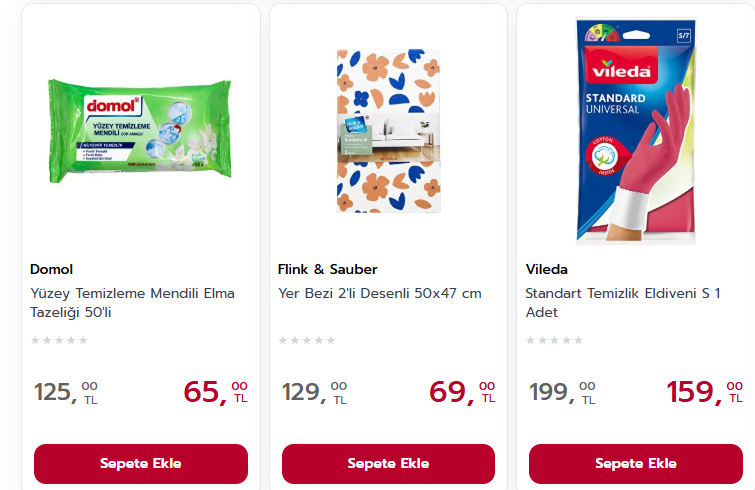755x490 pixels.
Task: Open the Domol cleaning wipes product image
Action: [x=140, y=131]
